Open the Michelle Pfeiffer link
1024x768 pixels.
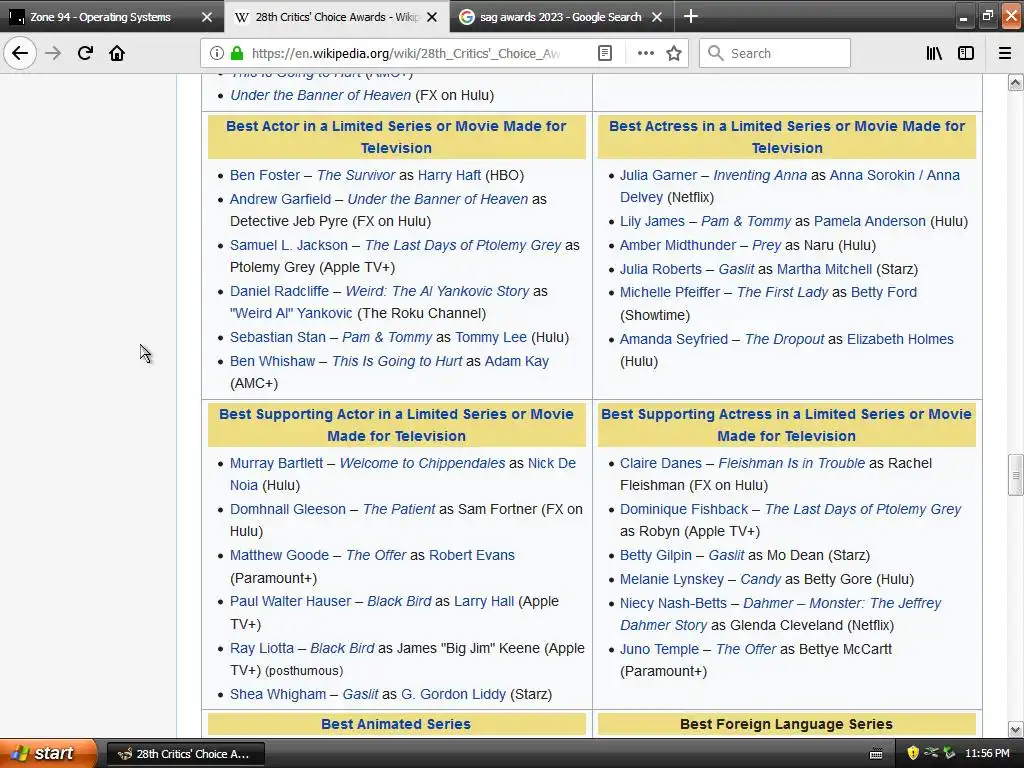(669, 292)
